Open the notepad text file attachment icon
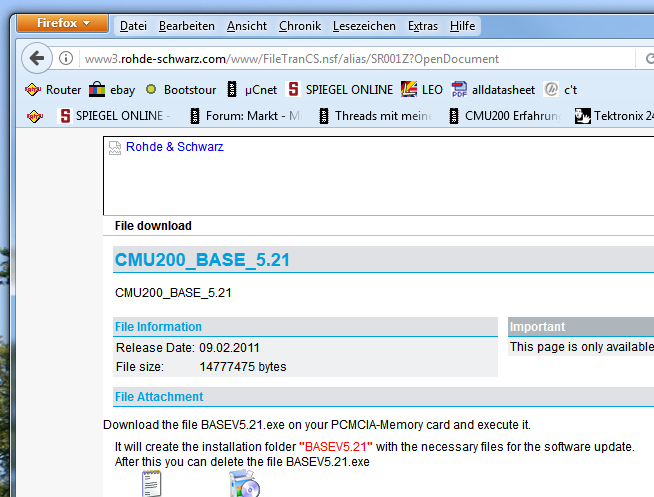The width and height of the screenshot is (654, 497). tap(151, 484)
